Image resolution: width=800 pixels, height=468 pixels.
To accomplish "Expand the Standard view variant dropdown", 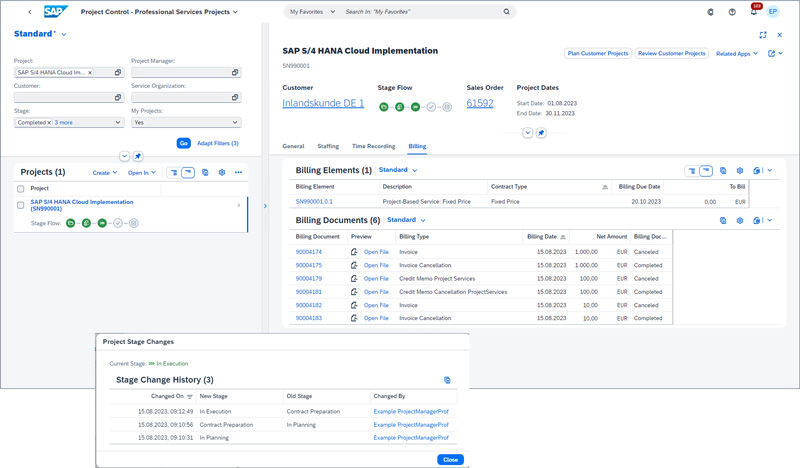I will [64, 35].
